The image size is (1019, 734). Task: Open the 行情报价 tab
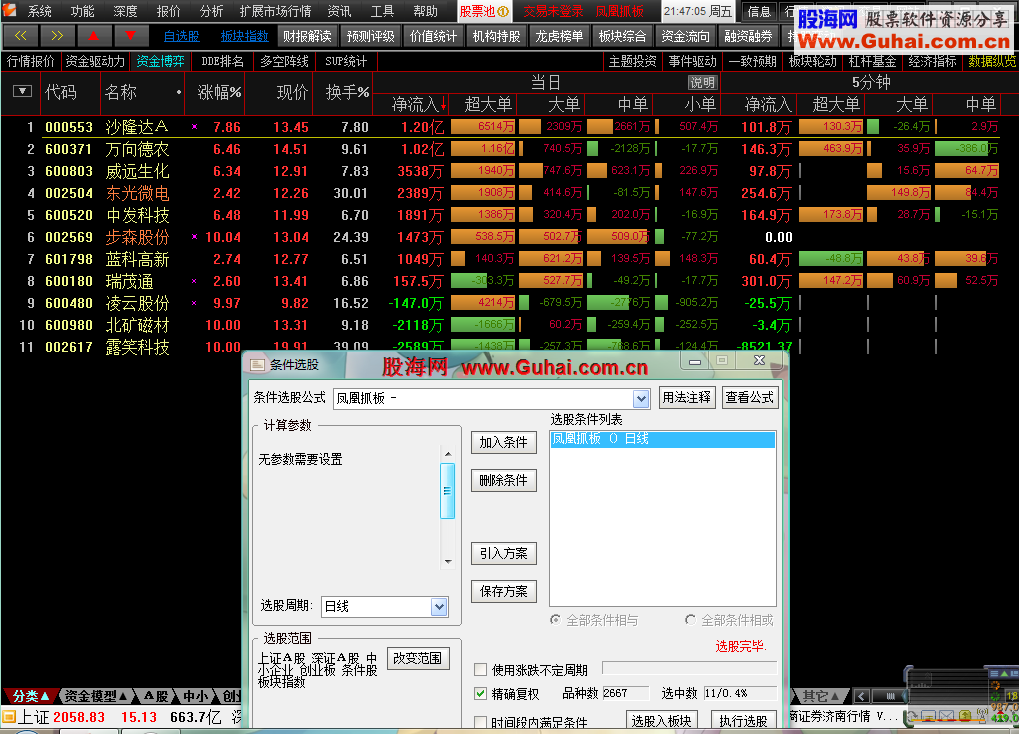point(31,61)
